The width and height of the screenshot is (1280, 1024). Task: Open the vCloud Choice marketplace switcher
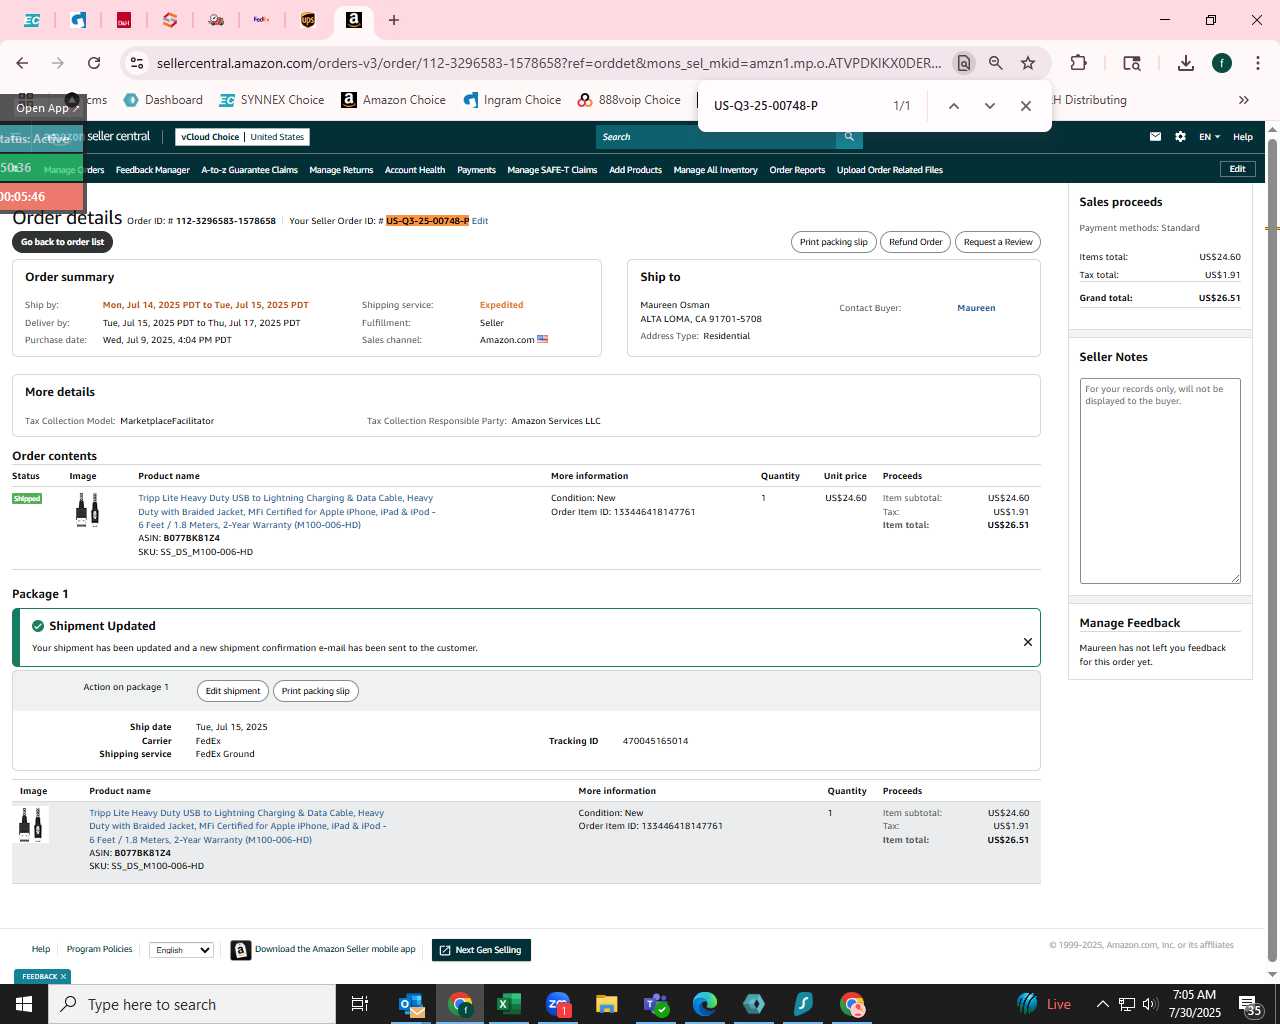coord(242,137)
